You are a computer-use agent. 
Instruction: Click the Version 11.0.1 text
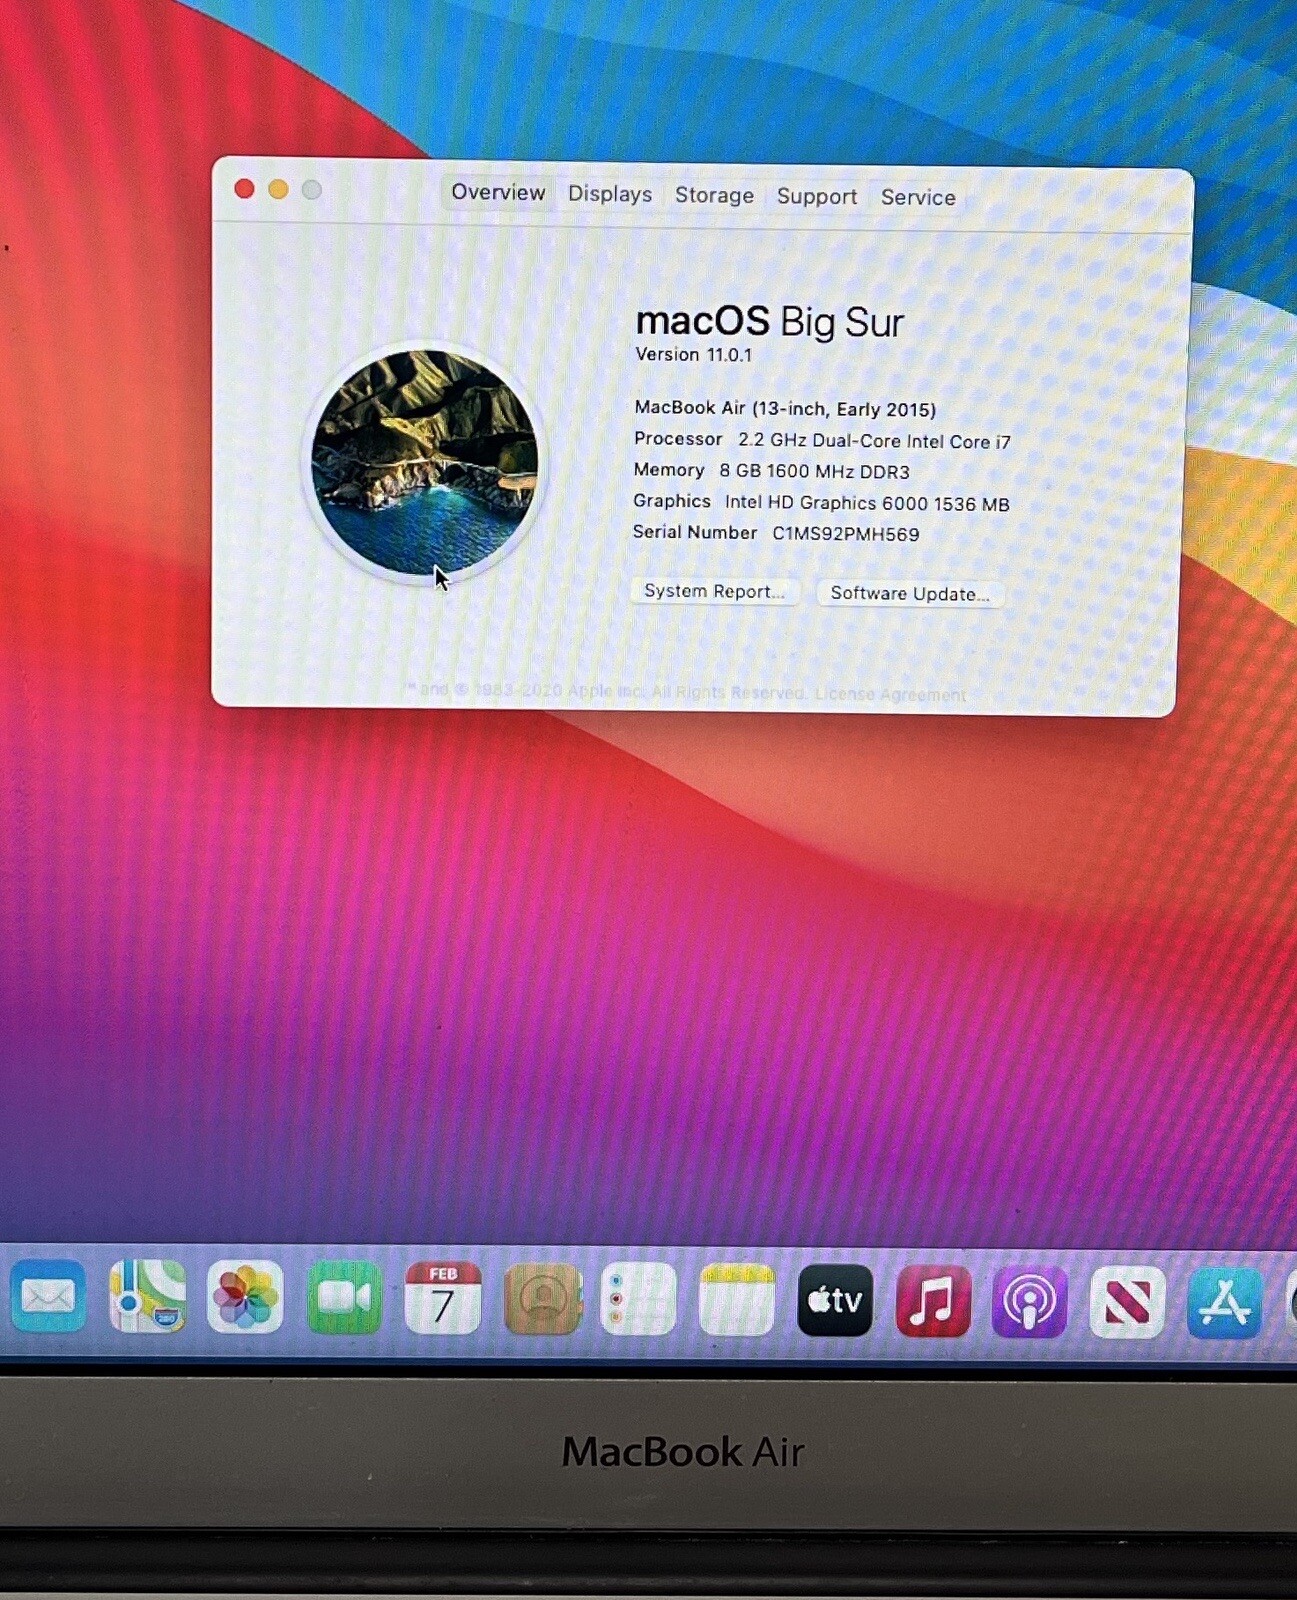tap(693, 355)
